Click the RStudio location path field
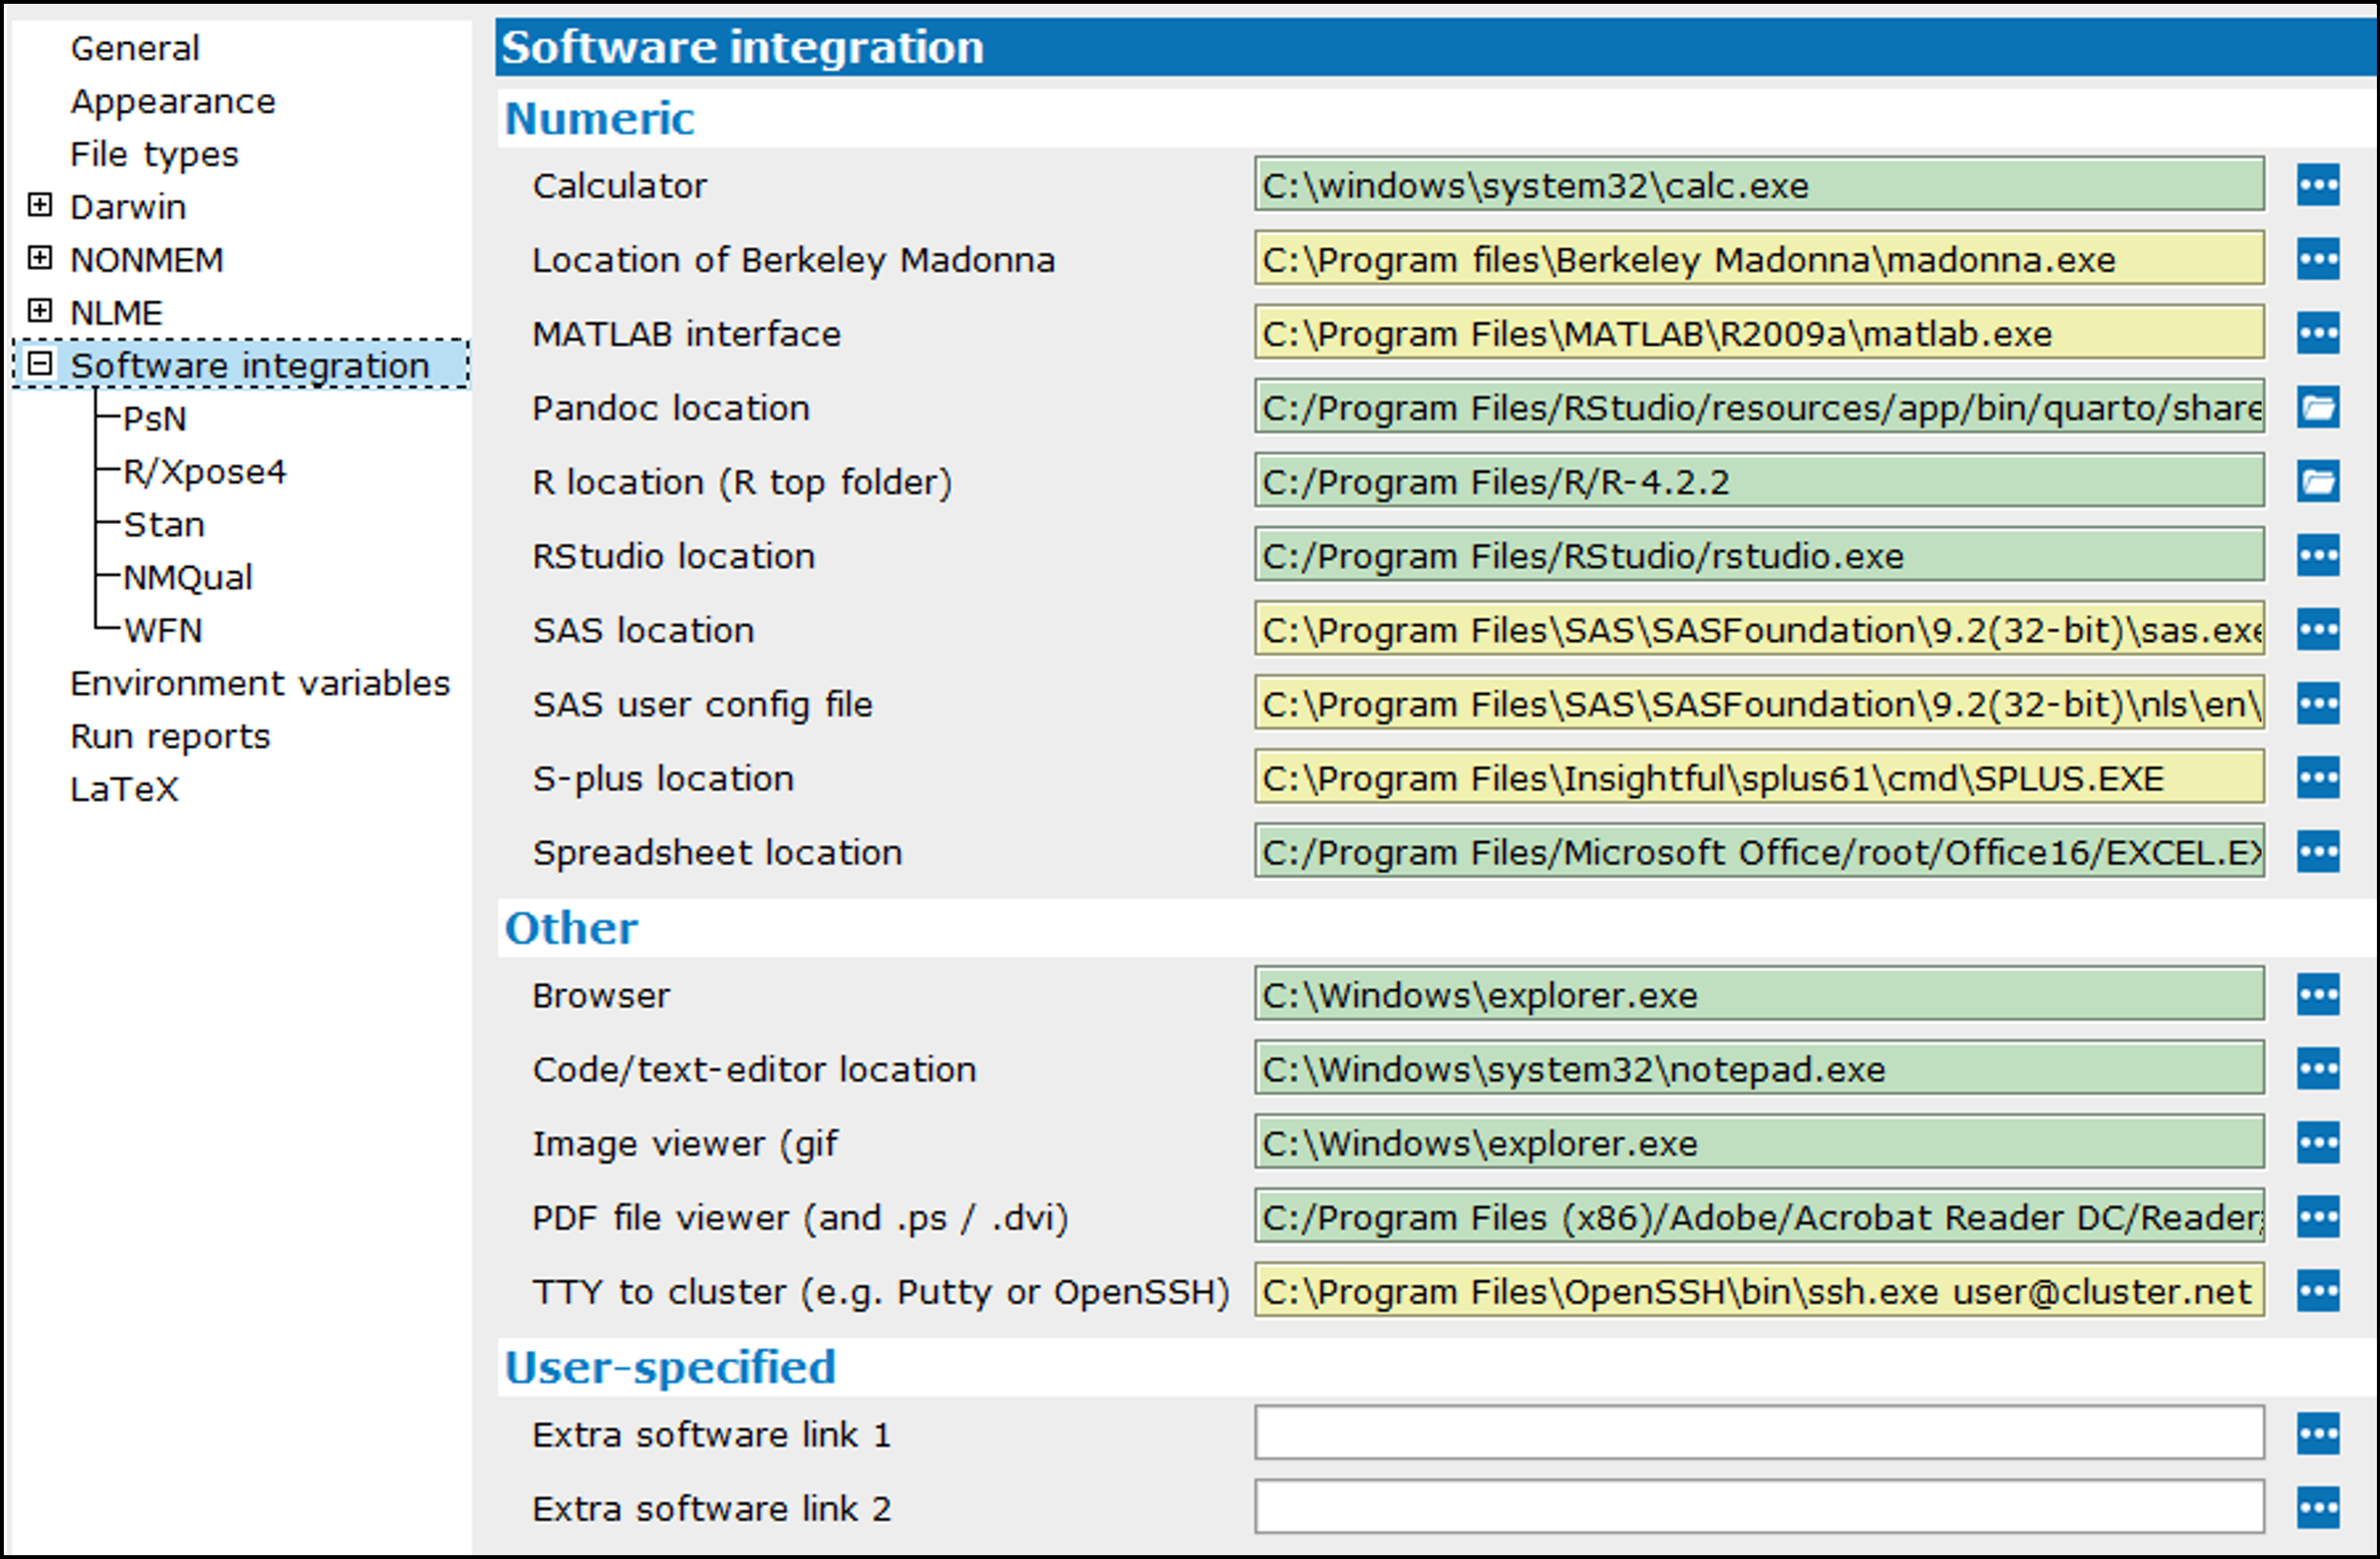Screen dimensions: 2380x1559 click(x=1758, y=556)
